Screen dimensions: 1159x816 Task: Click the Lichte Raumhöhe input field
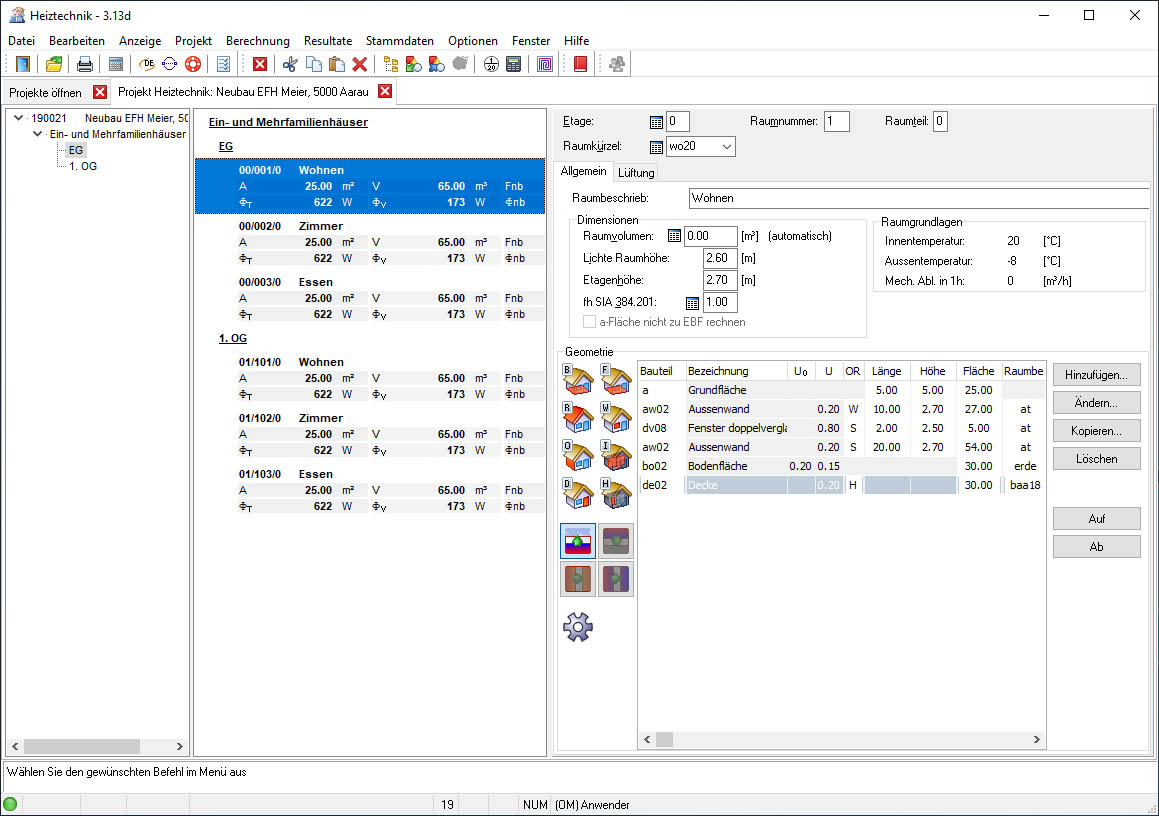720,258
